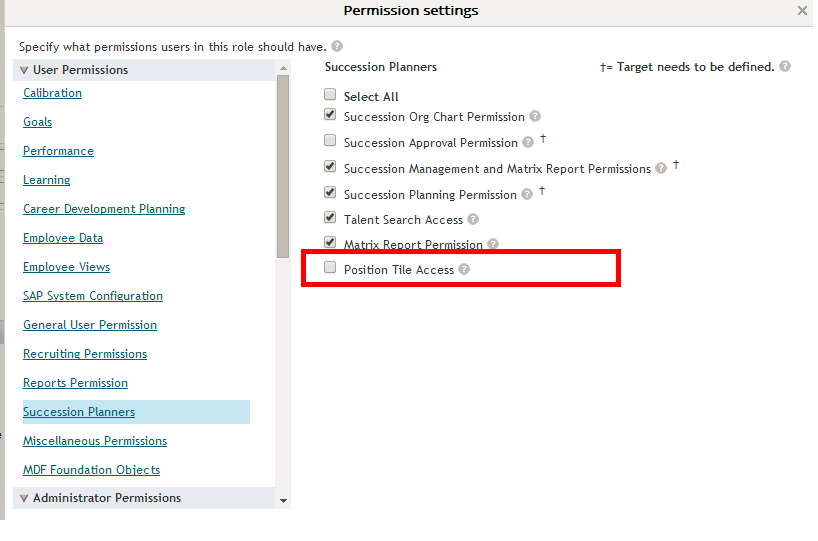Click help icon next to Succession Org Chart Permission
This screenshot has width=818, height=541.
535,116
